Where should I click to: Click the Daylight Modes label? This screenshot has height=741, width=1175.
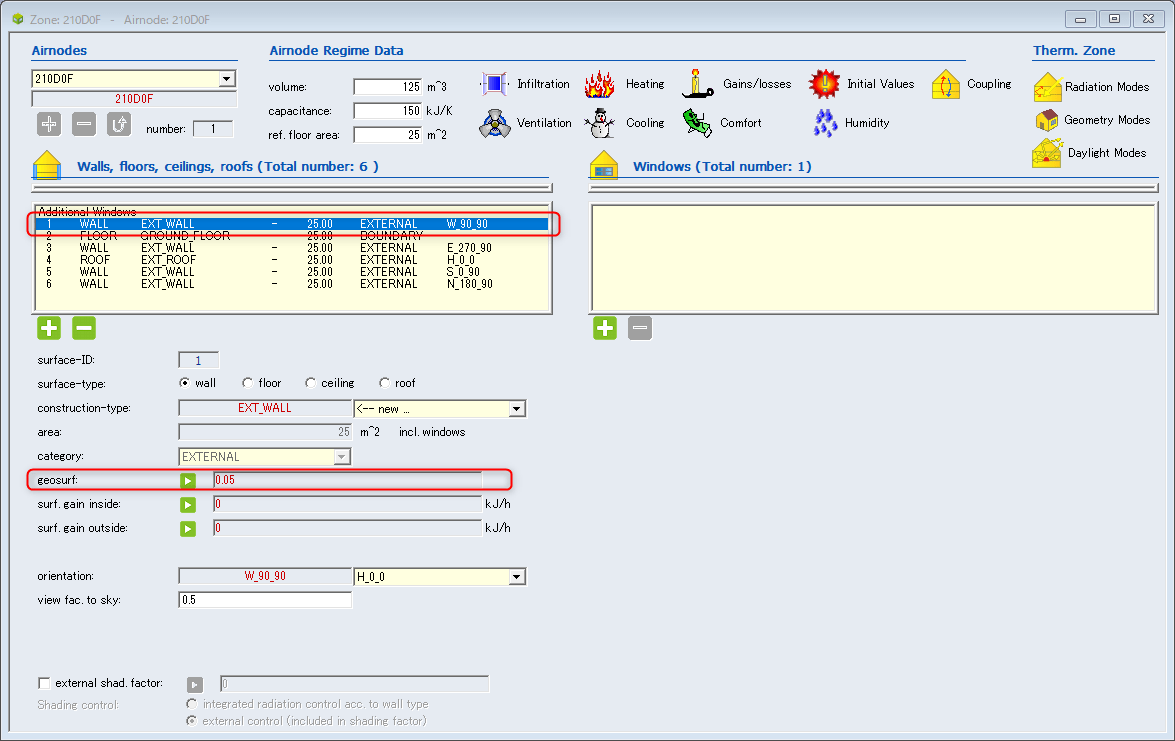coord(1107,153)
